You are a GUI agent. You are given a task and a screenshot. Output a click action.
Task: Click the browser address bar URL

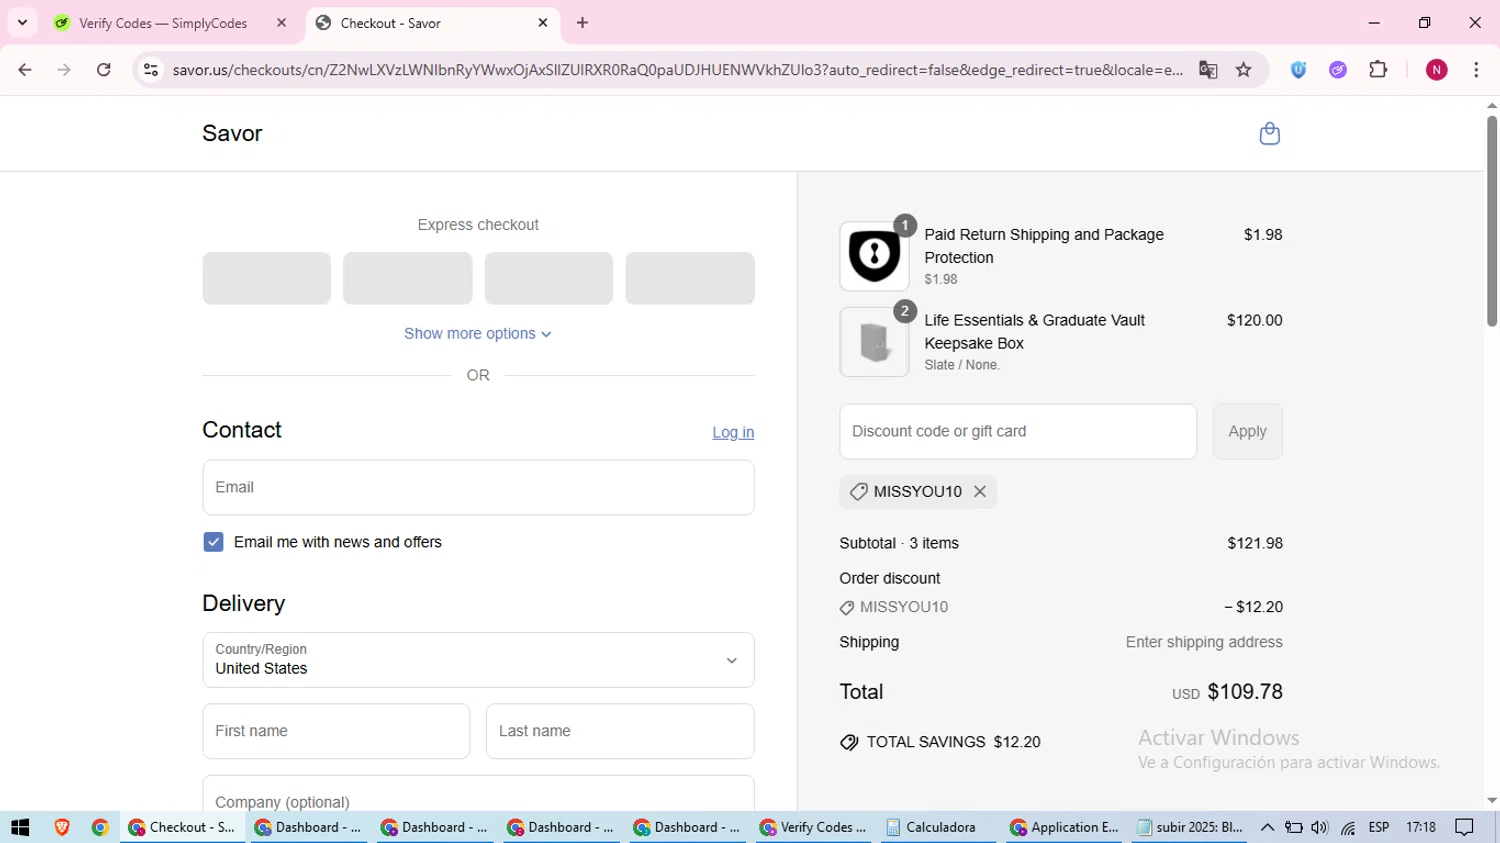[677, 70]
